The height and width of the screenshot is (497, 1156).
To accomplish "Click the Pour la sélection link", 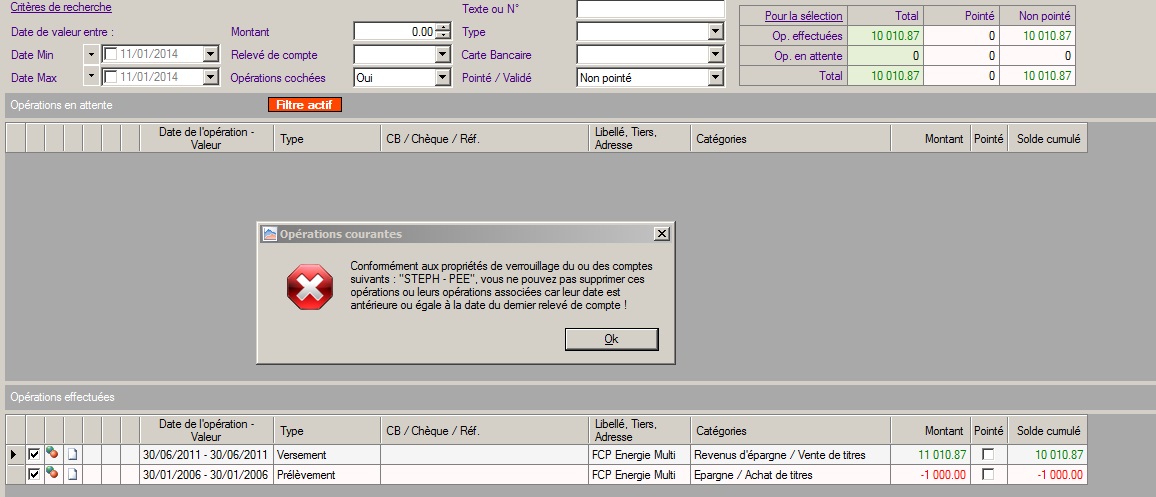I will tap(804, 15).
